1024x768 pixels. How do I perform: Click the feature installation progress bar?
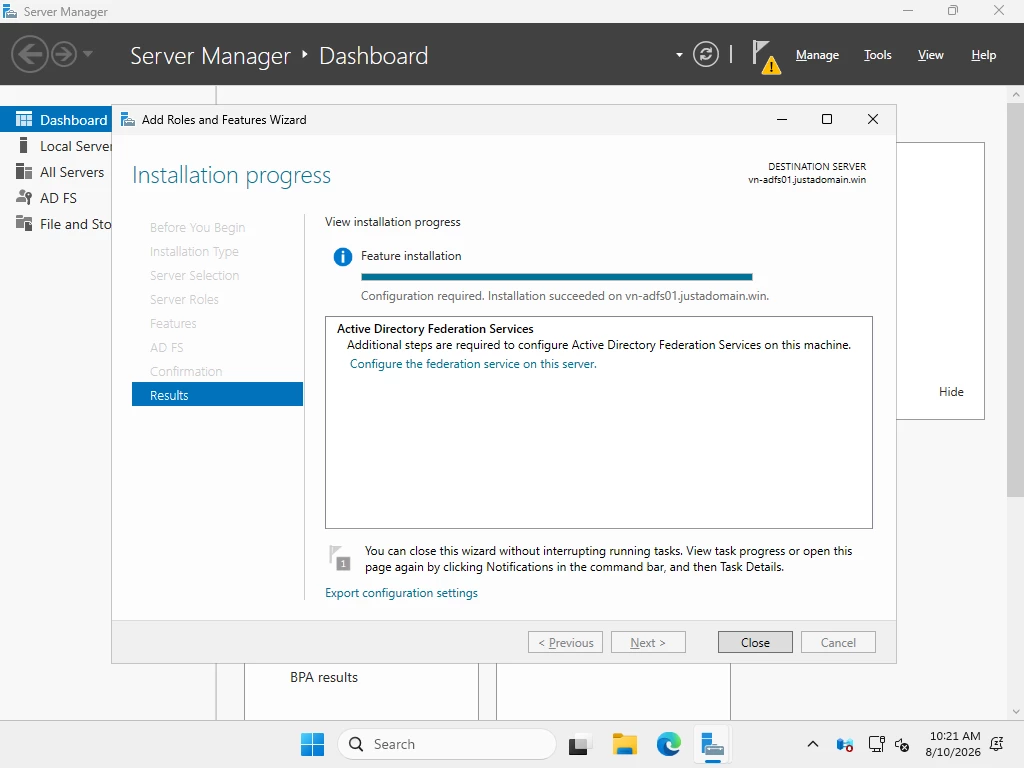pos(556,277)
